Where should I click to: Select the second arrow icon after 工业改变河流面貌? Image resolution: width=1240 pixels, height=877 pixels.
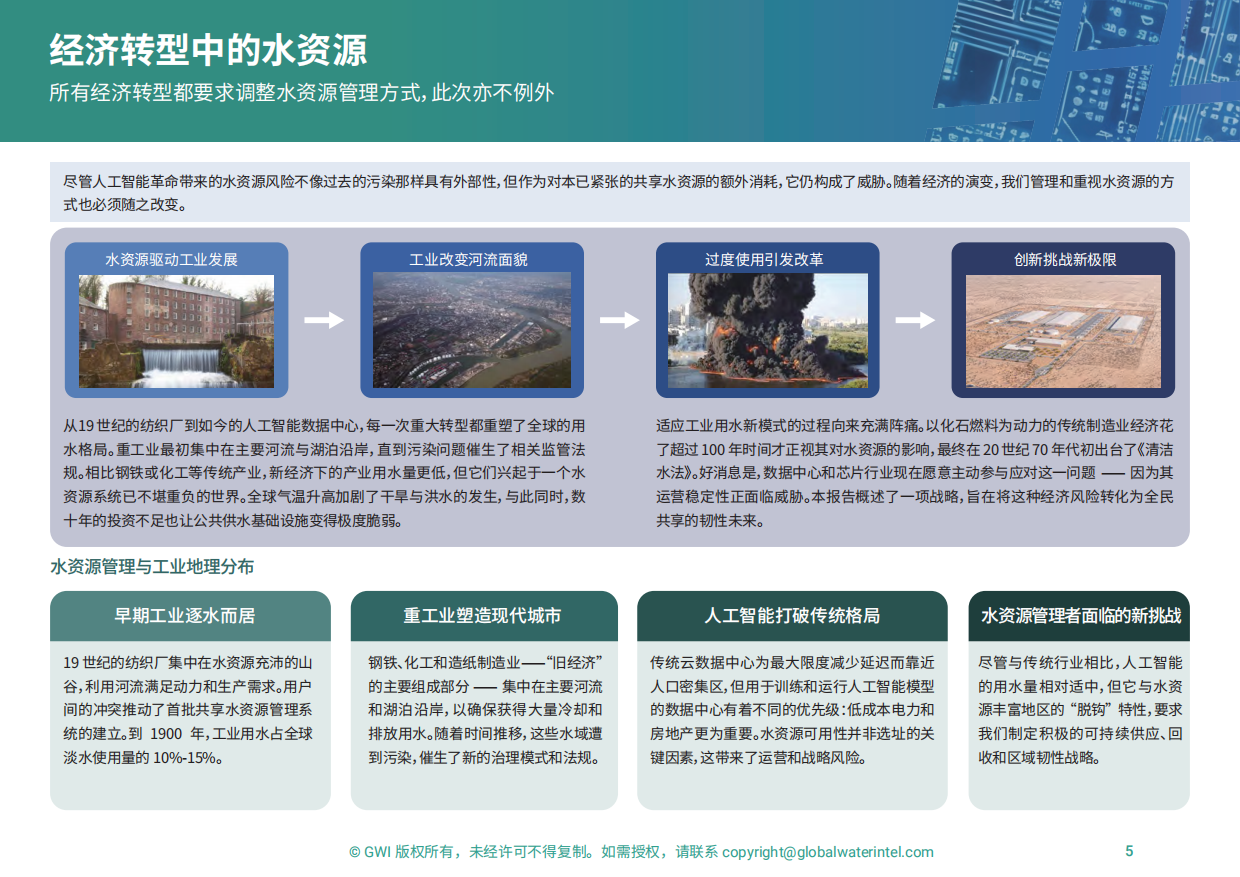point(618,320)
